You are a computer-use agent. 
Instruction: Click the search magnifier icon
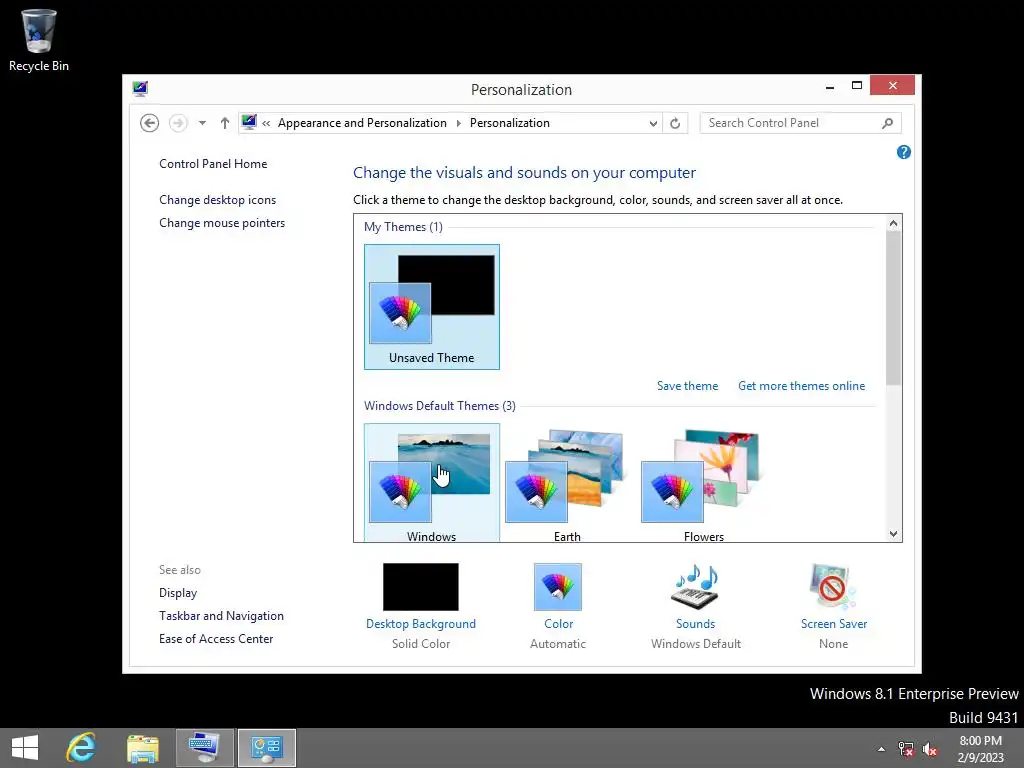(888, 123)
